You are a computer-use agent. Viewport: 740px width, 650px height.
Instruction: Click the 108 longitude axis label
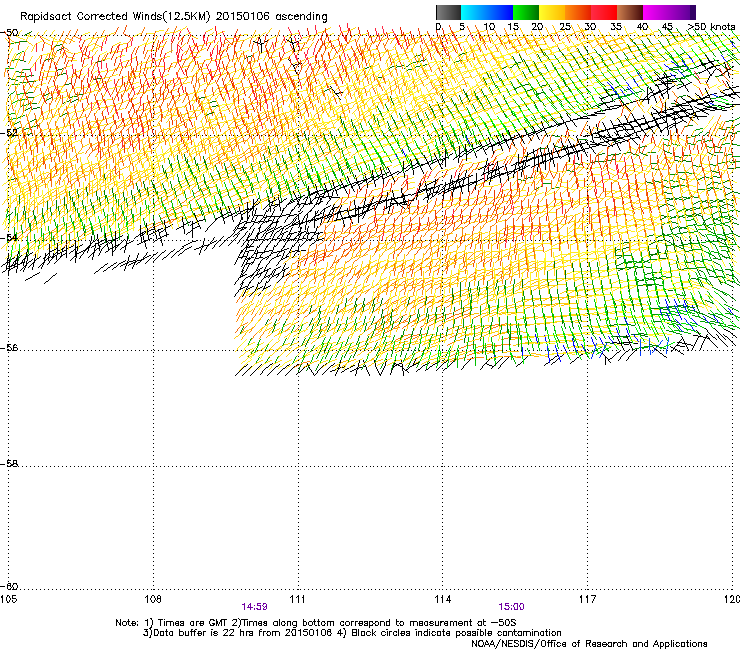(x=153, y=599)
